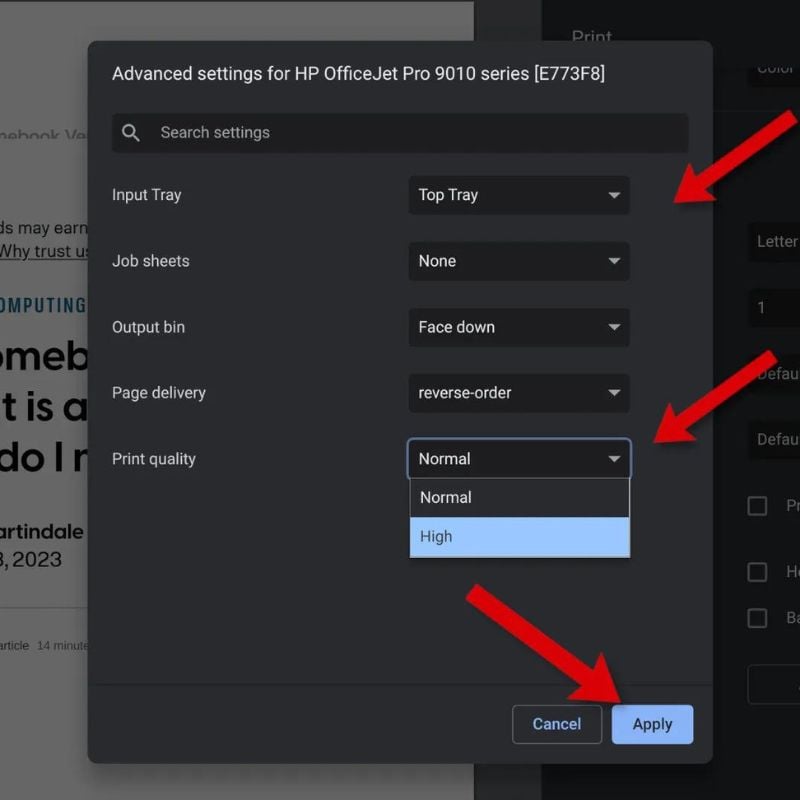
Task: Toggle the second checkbox in the Print panel
Action: (x=757, y=572)
